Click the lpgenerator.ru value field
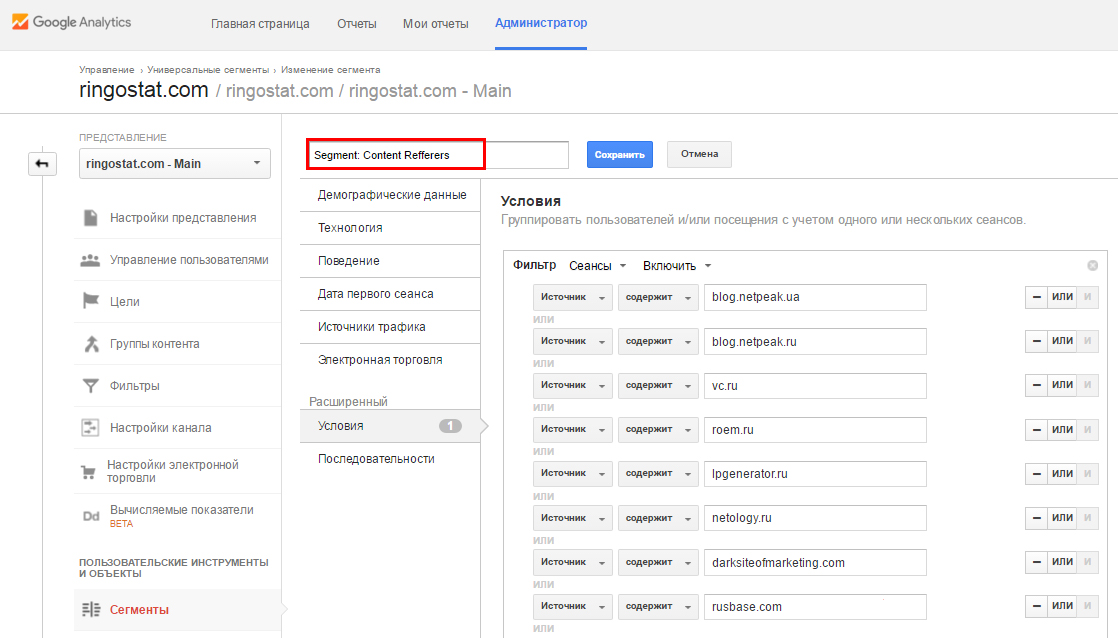Viewport: 1118px width, 638px height. point(815,474)
